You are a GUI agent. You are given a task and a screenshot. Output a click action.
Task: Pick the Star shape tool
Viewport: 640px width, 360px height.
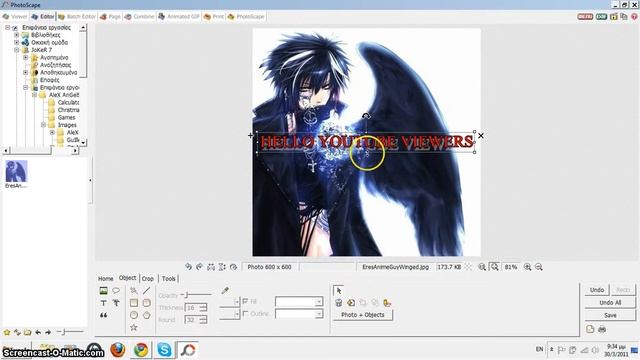(x=133, y=327)
